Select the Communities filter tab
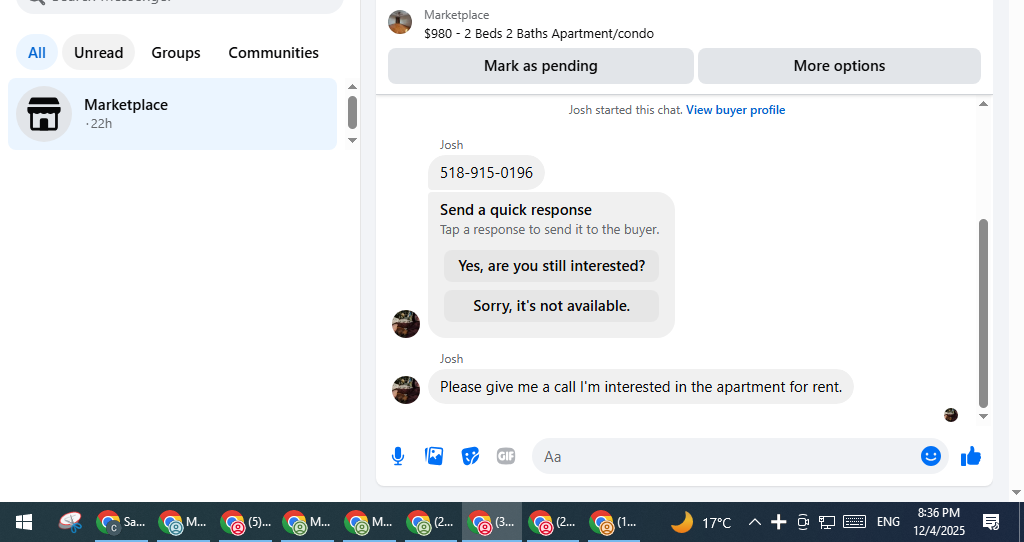Image resolution: width=1024 pixels, height=542 pixels. click(274, 52)
